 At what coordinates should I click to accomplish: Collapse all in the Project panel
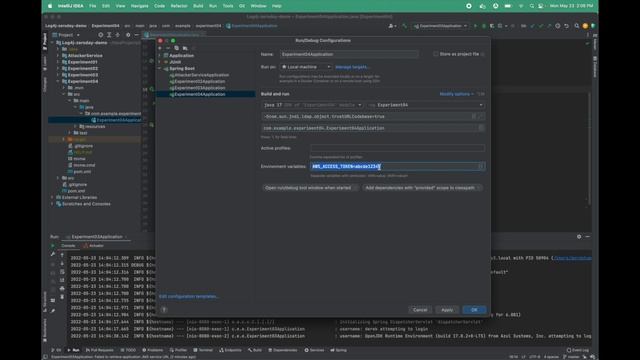point(118,35)
